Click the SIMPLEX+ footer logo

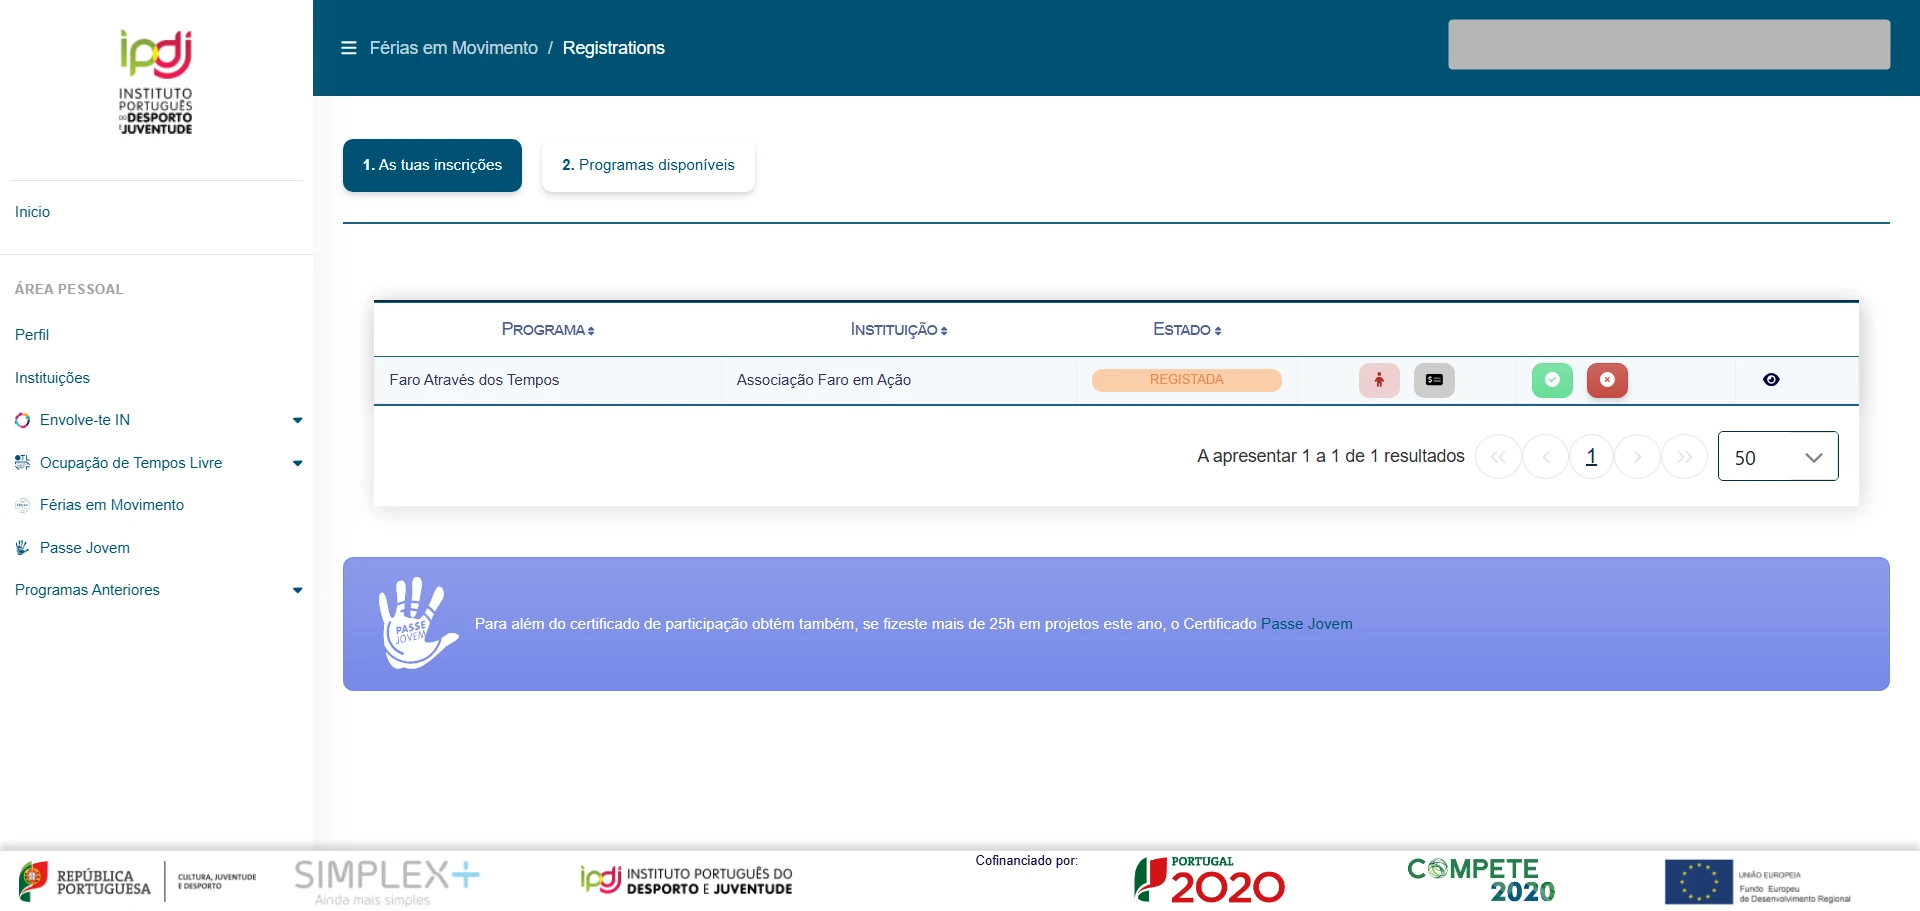387,881
